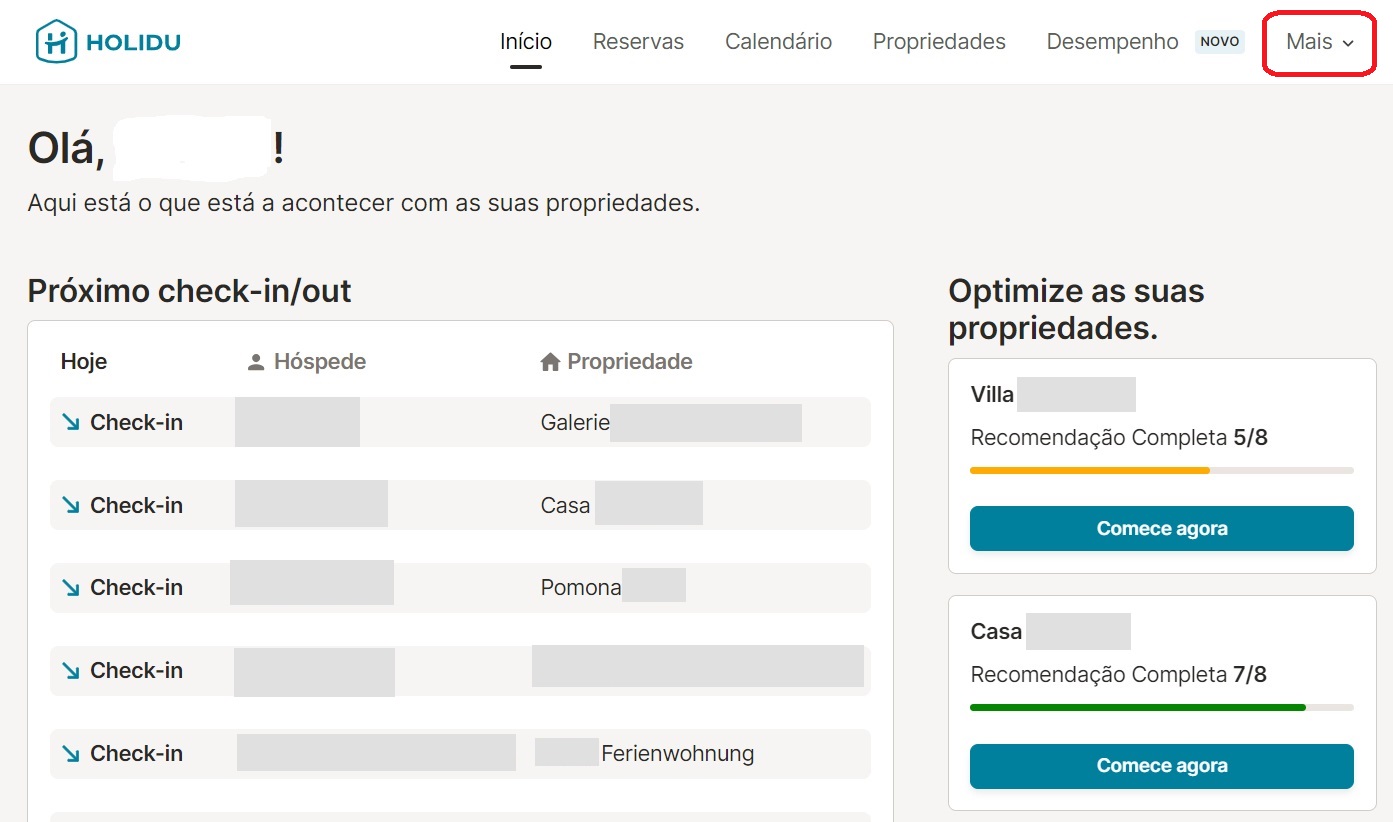Click the Galerie row check-in arrow icon
The height and width of the screenshot is (822, 1393).
point(71,422)
